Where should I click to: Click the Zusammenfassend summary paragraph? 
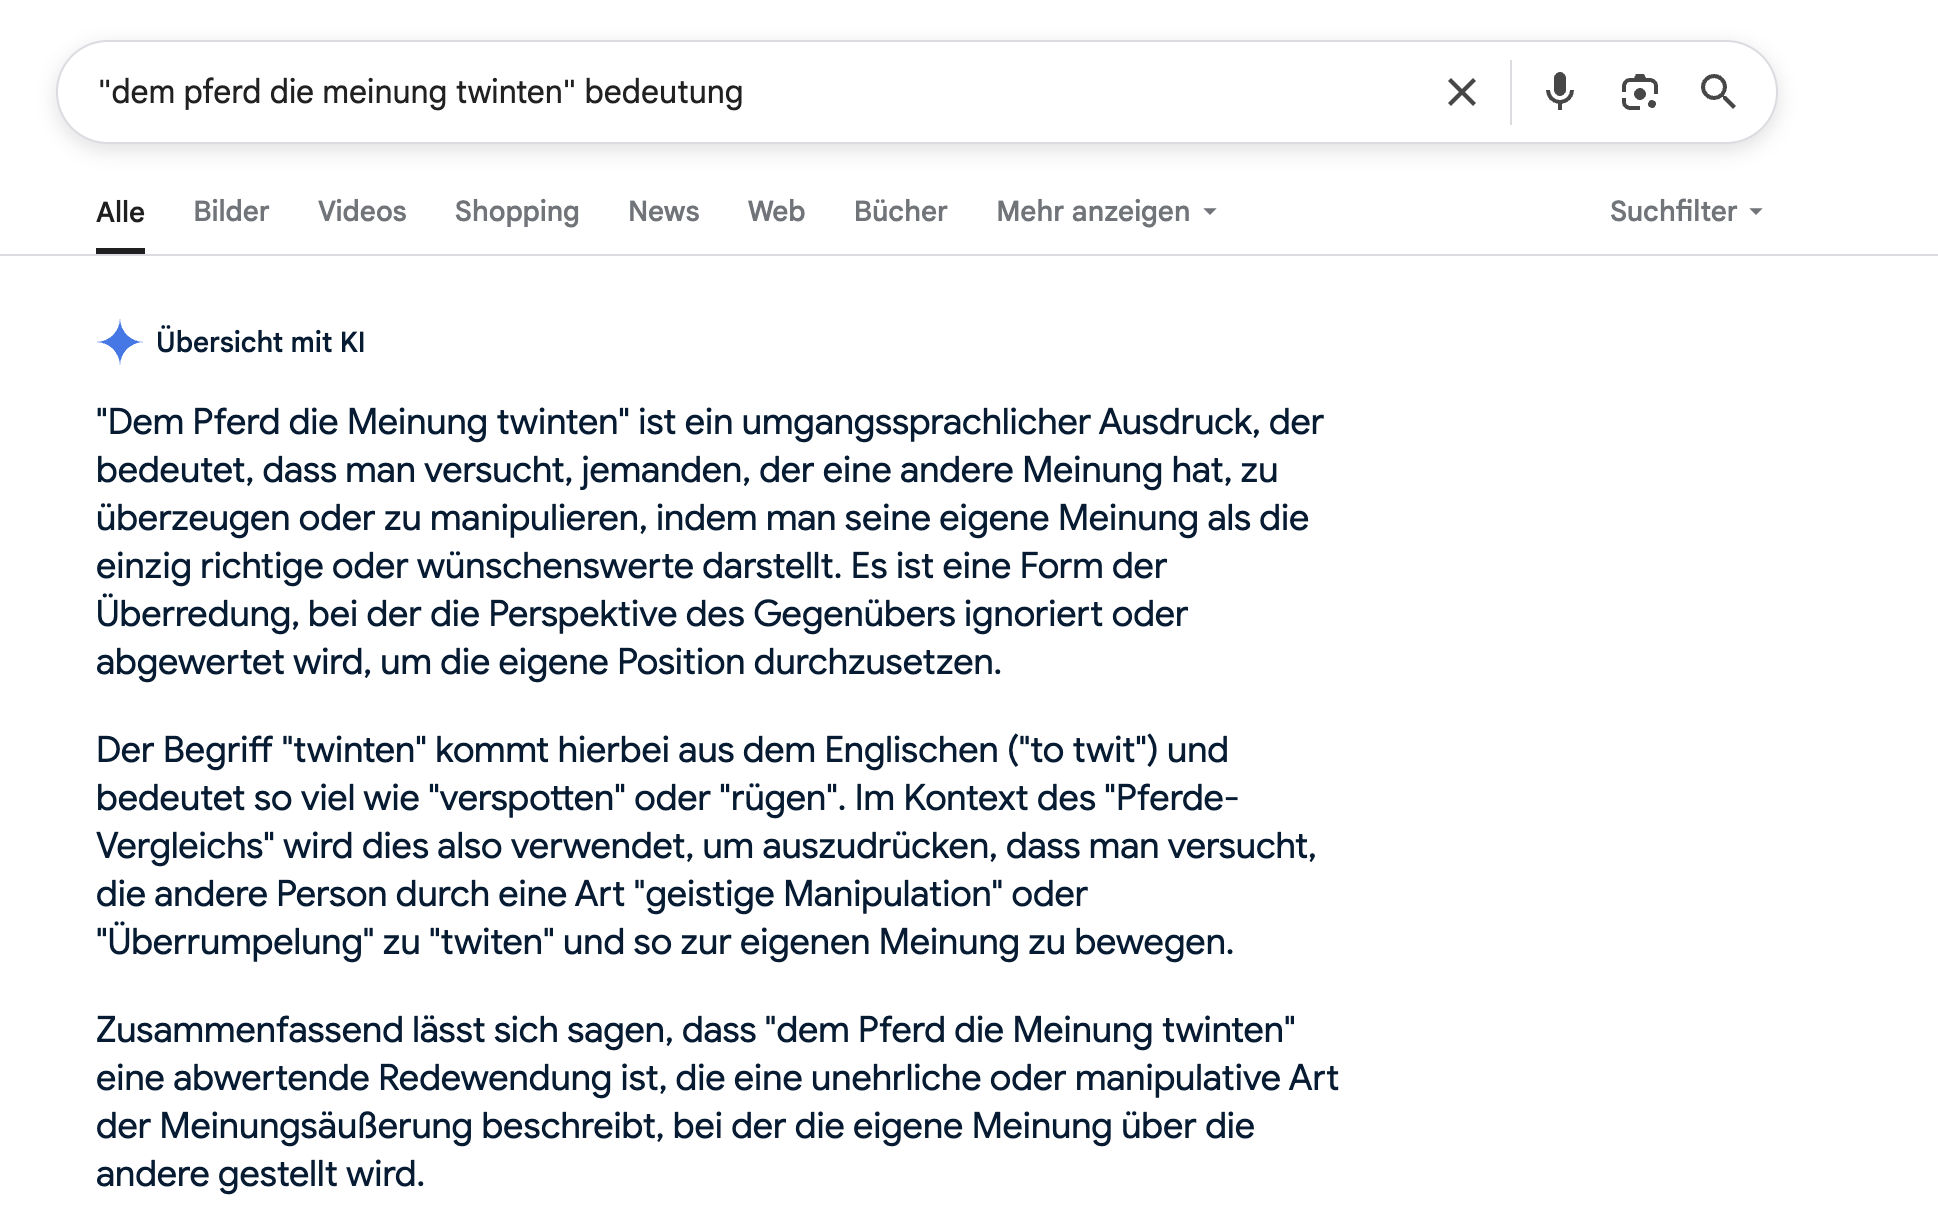point(717,1102)
